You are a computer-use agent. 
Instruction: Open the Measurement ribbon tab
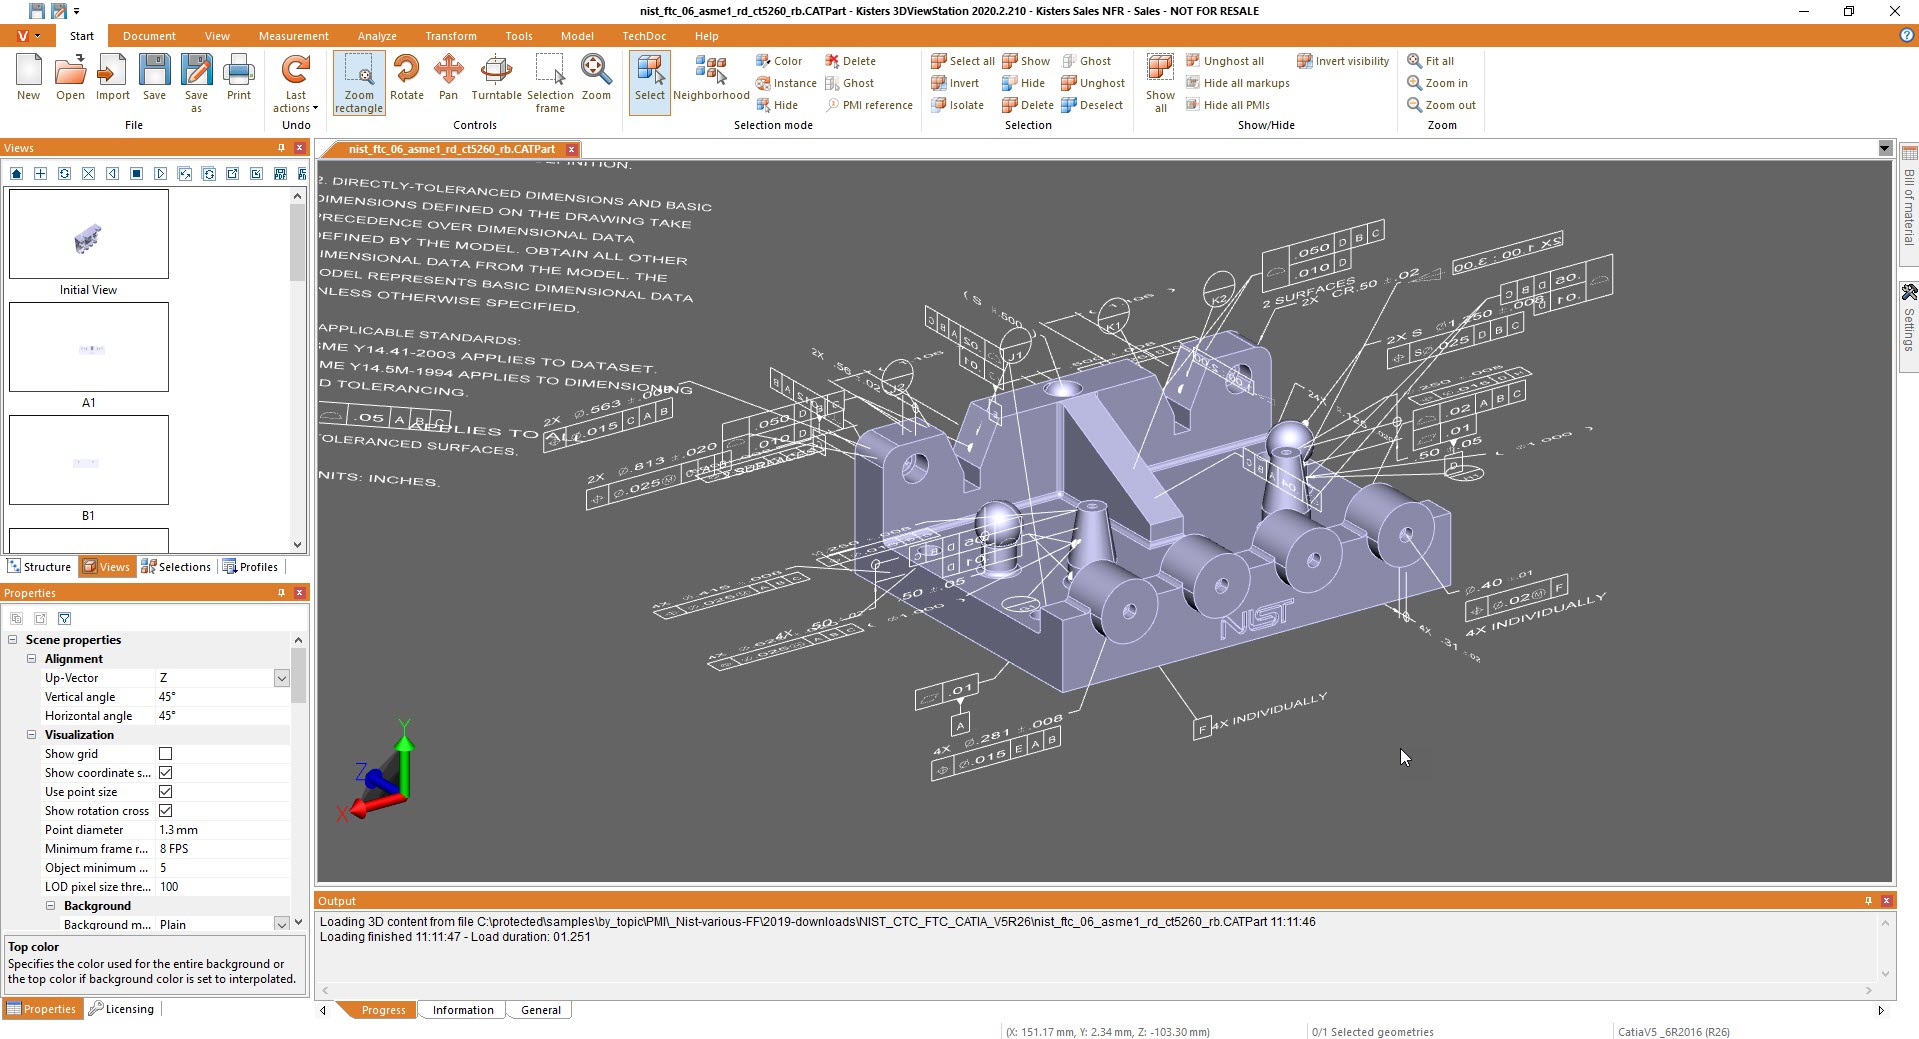tap(293, 36)
